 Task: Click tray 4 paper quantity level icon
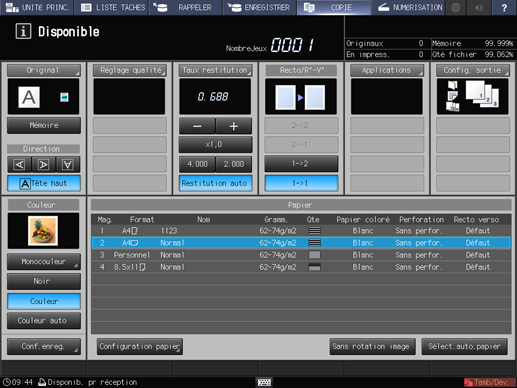click(x=314, y=267)
